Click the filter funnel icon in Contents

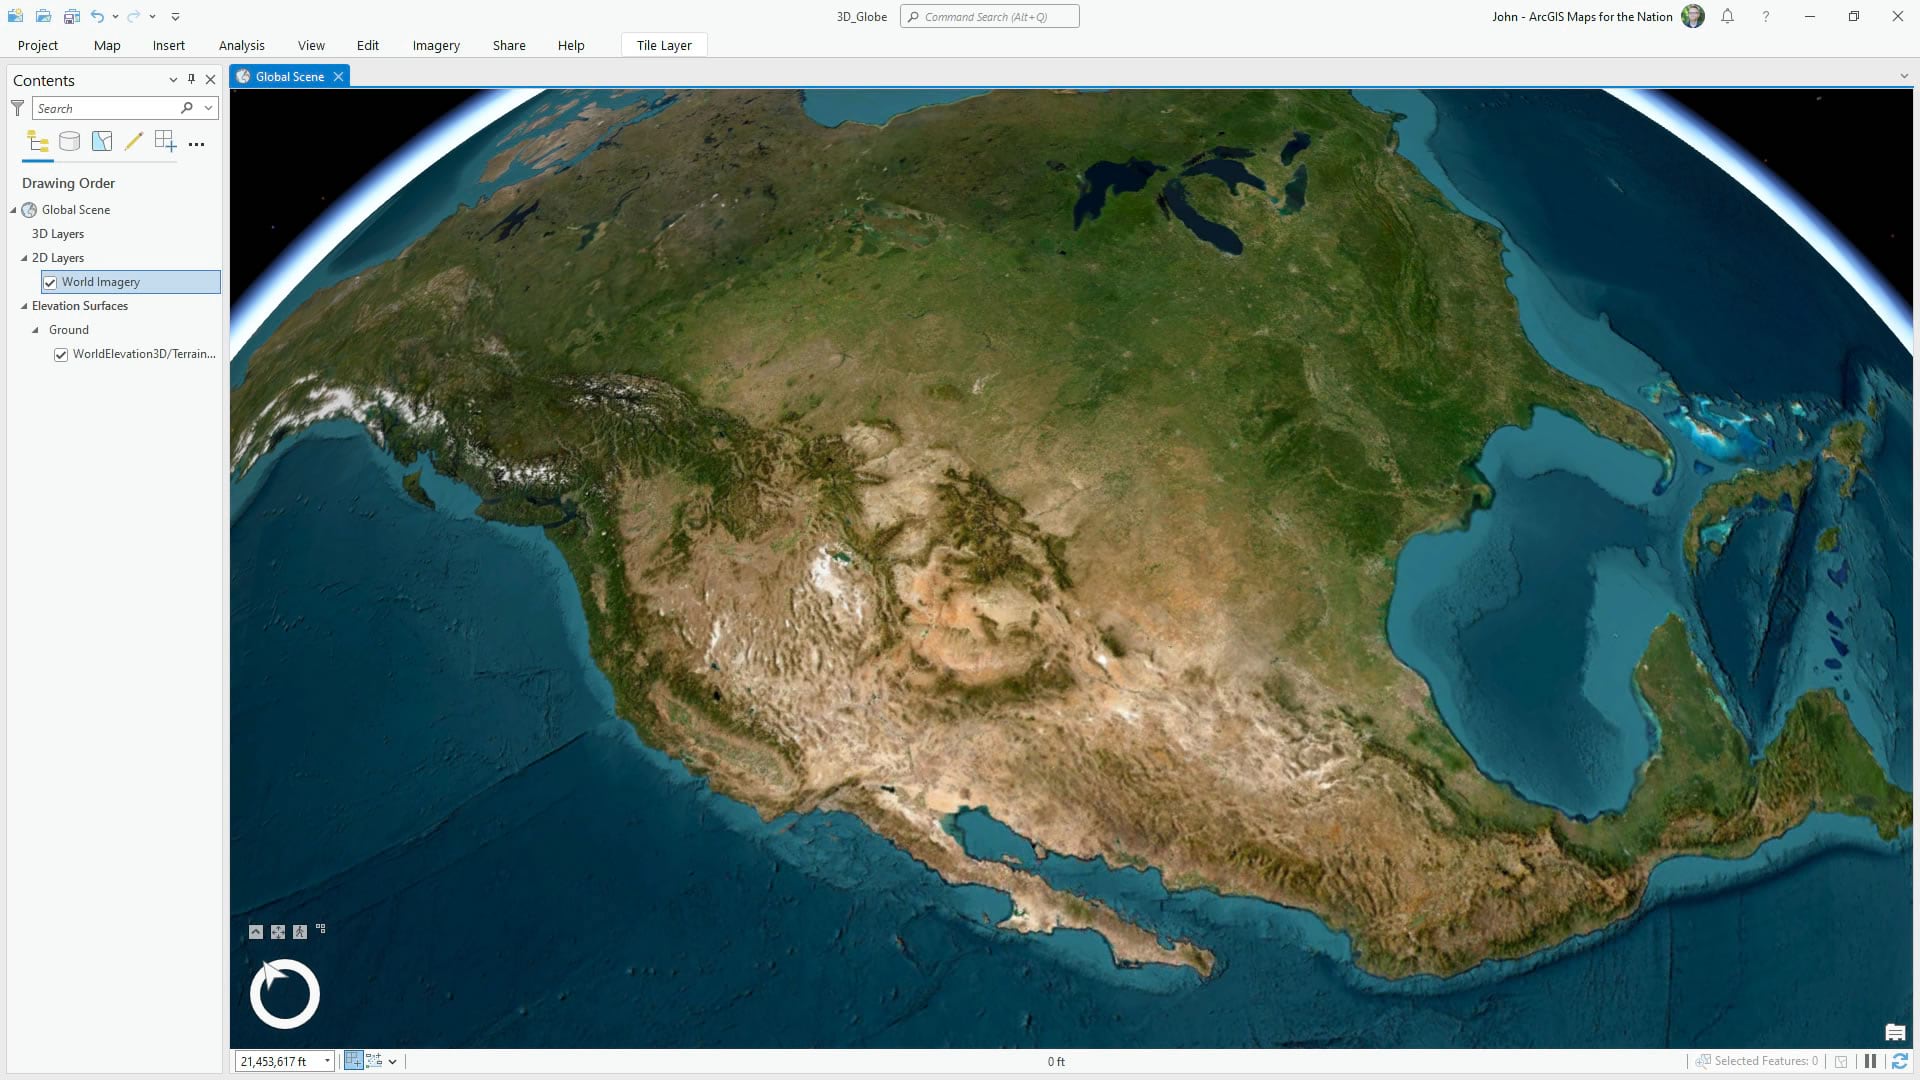tap(17, 108)
